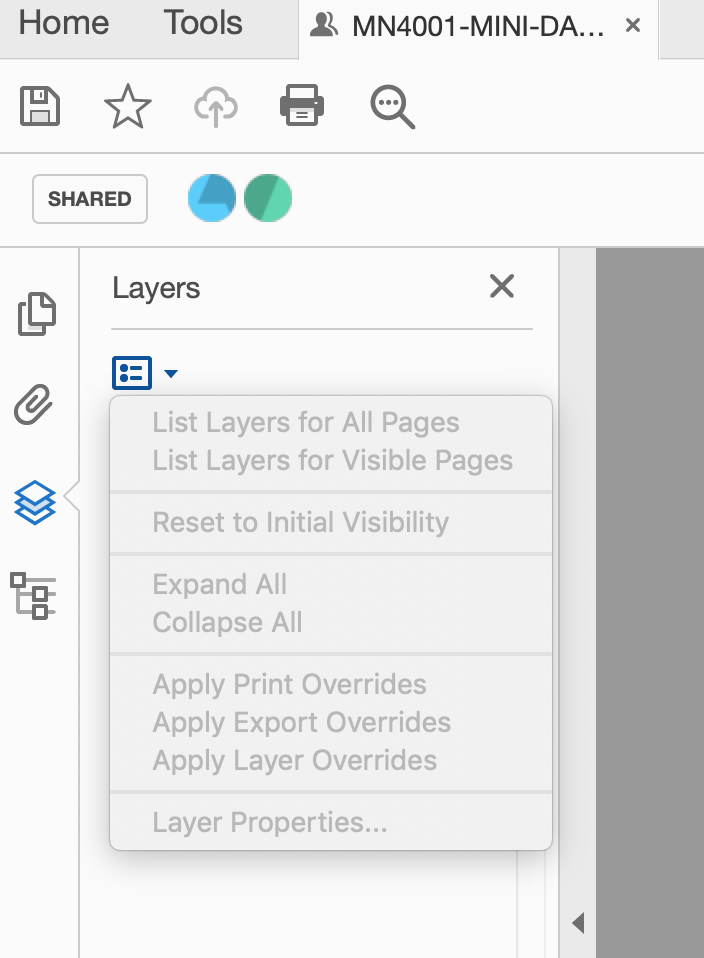Print the document via the printer icon
The width and height of the screenshot is (704, 958).
pyautogui.click(x=302, y=107)
